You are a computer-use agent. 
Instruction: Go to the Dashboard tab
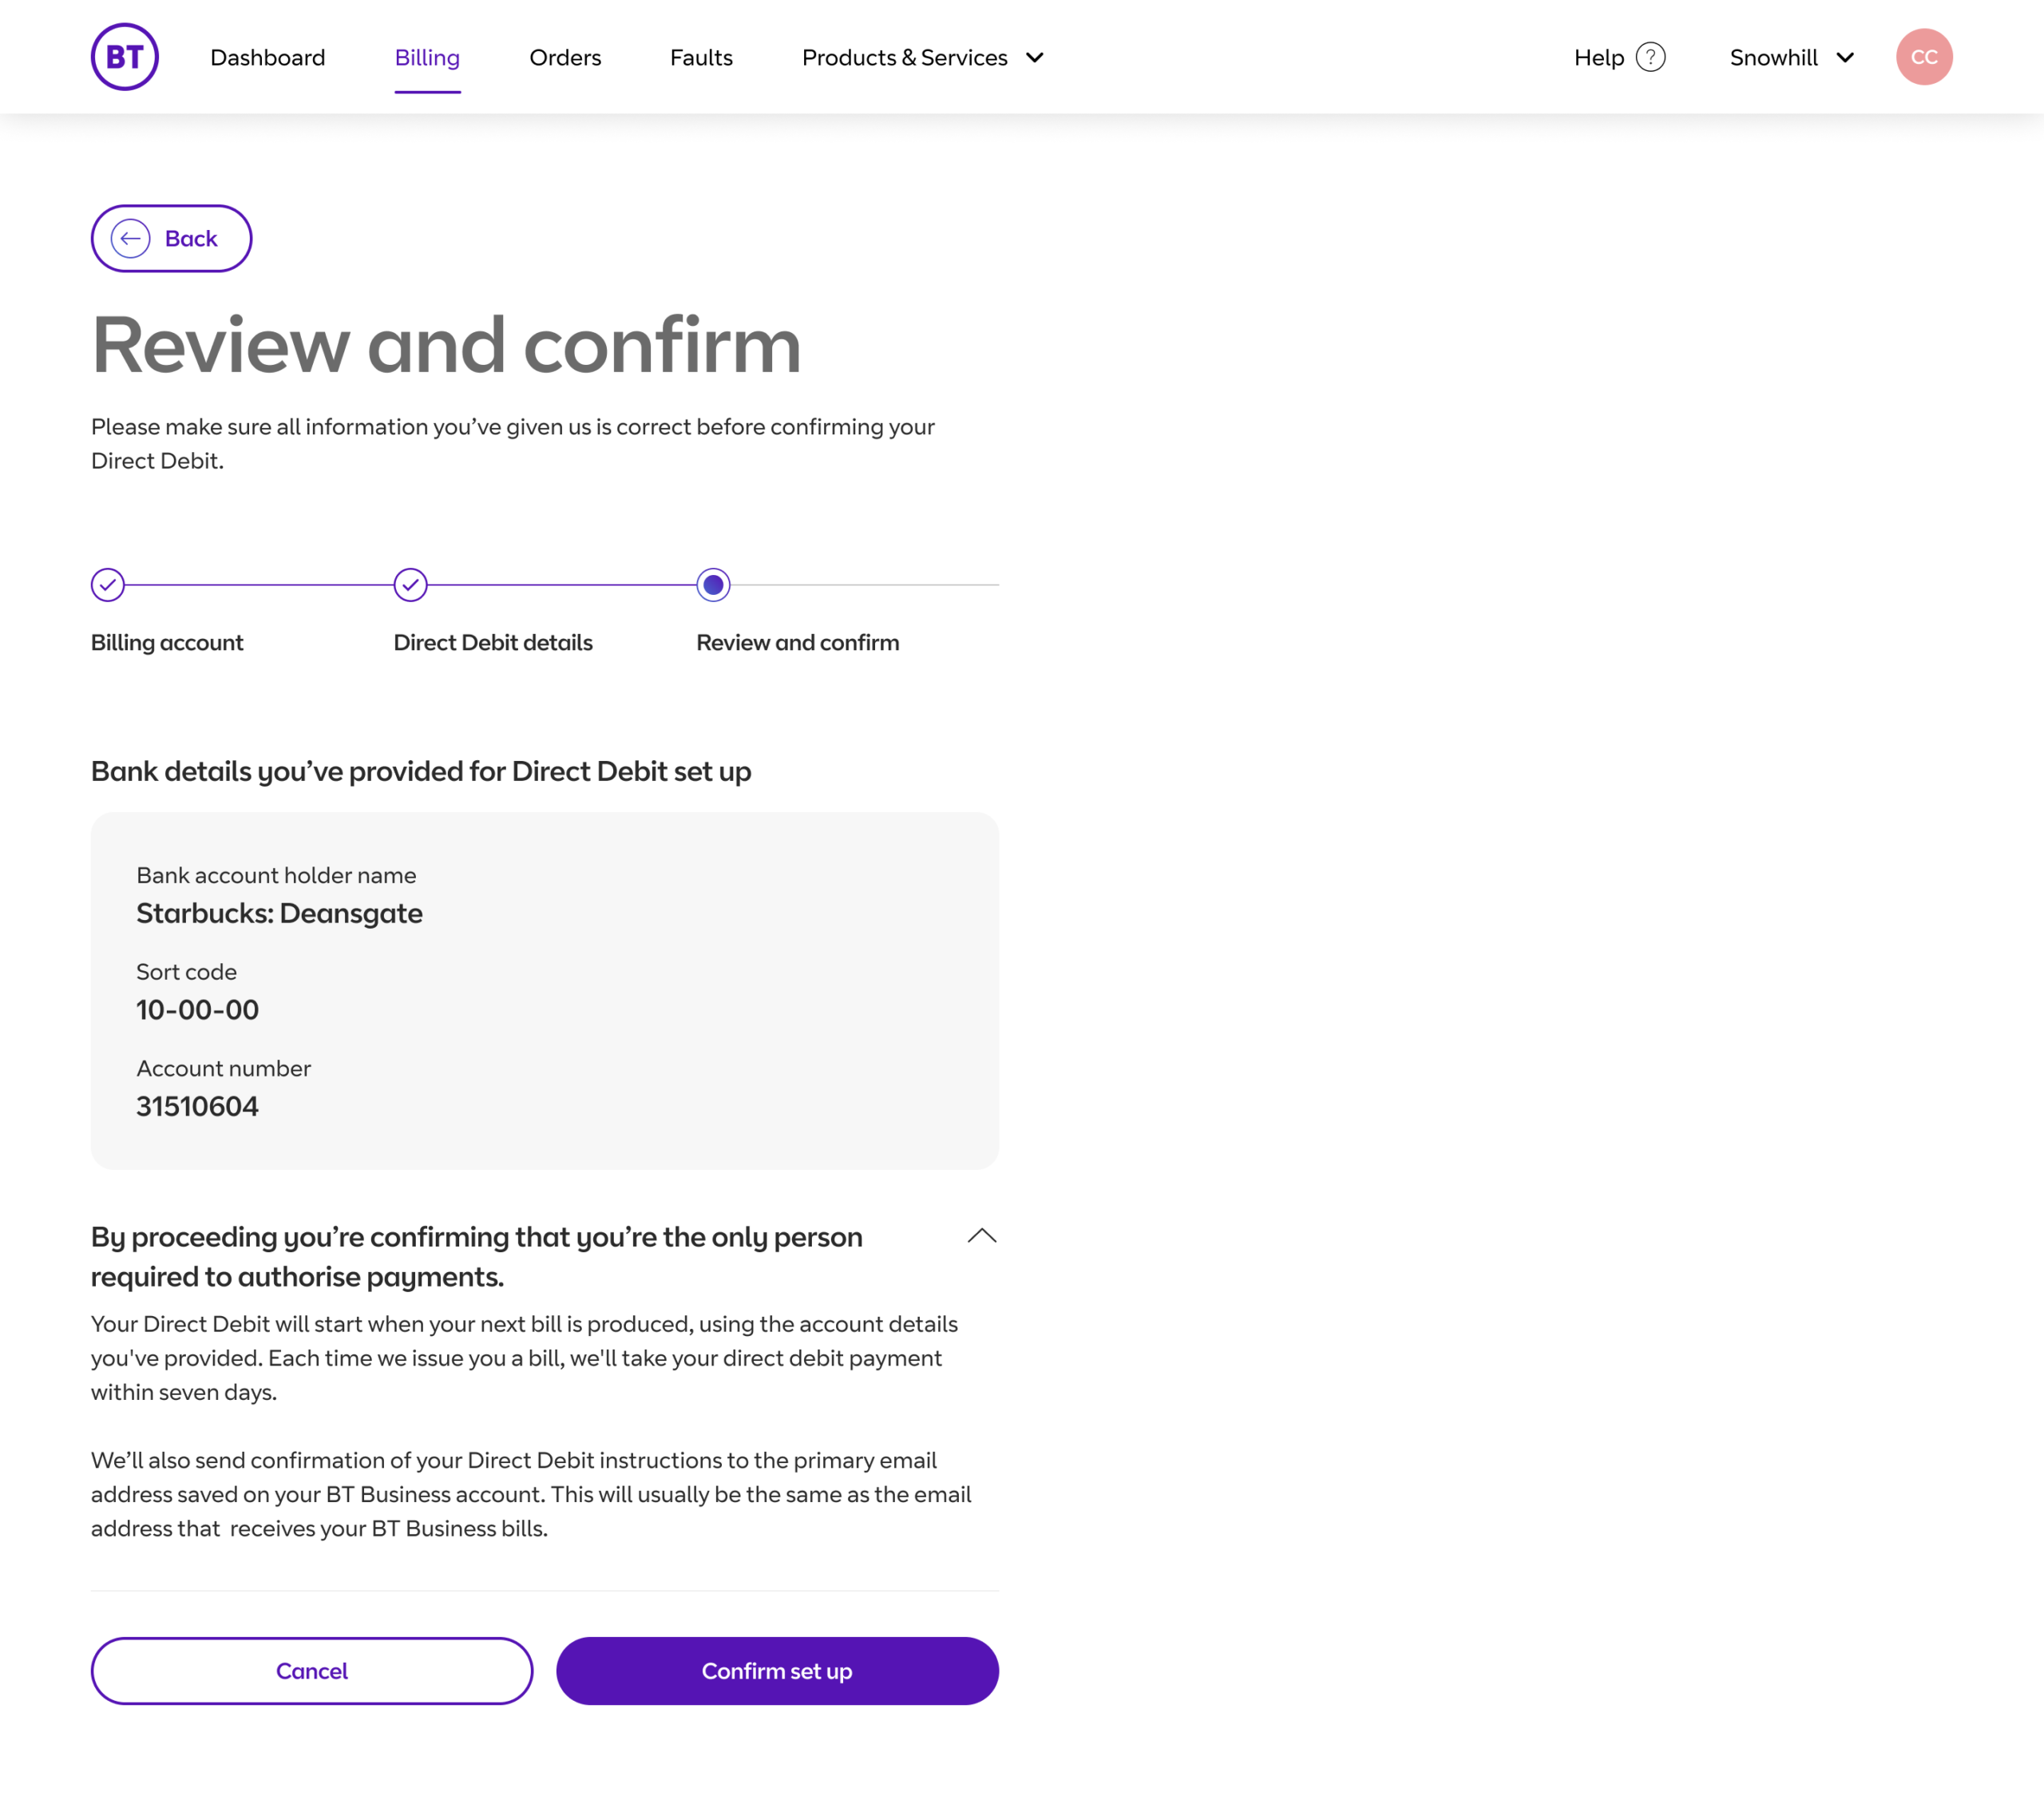pos(268,57)
